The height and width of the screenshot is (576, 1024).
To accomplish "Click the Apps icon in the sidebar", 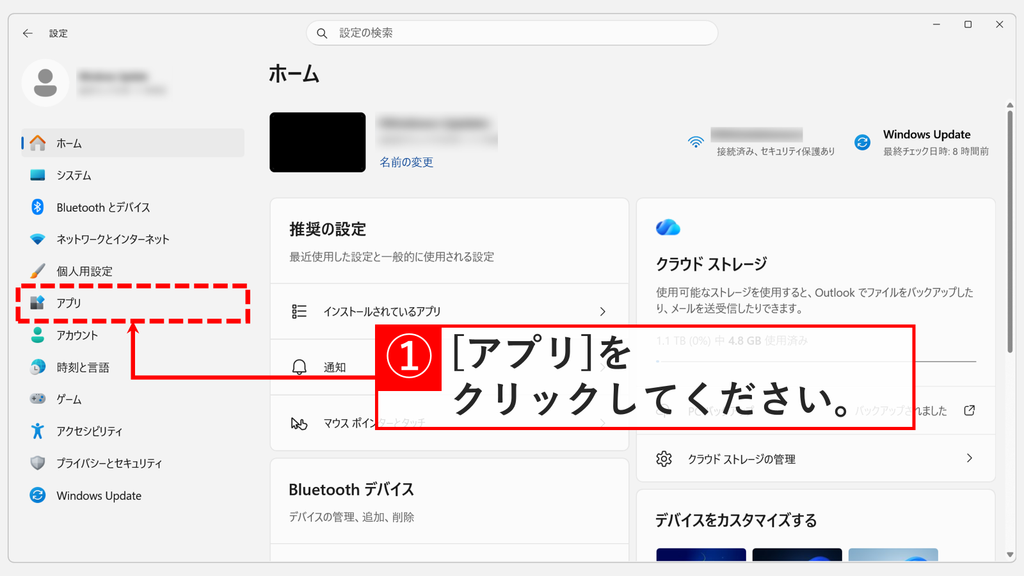I will pos(38,302).
